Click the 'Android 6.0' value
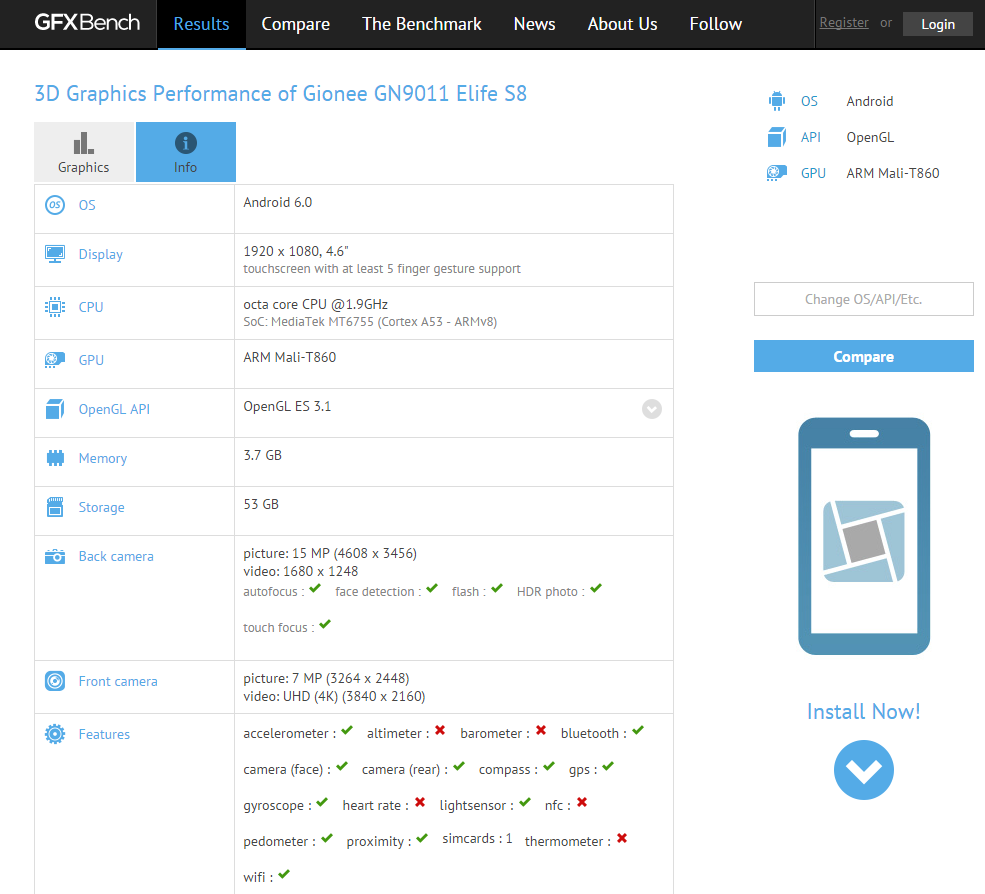This screenshot has height=894, width=985. [x=278, y=202]
